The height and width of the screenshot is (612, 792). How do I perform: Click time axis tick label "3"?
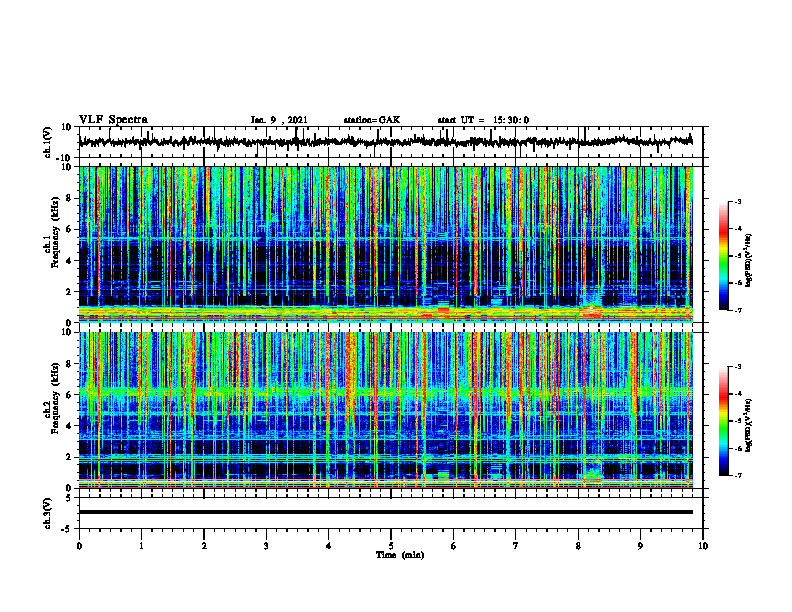point(266,546)
